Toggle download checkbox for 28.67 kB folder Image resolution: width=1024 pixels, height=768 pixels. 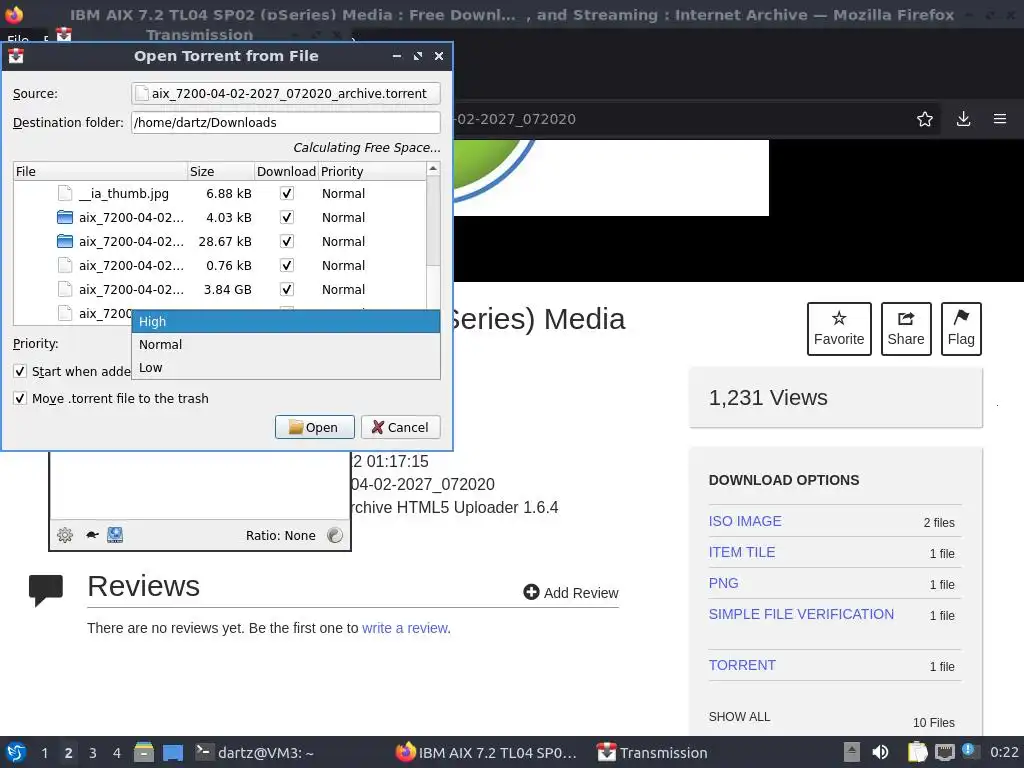286,242
